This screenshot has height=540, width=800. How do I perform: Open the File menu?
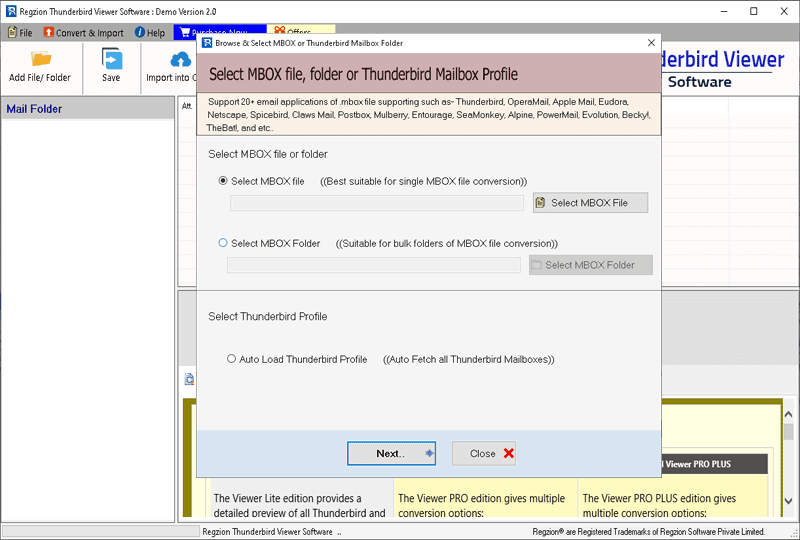coord(20,32)
